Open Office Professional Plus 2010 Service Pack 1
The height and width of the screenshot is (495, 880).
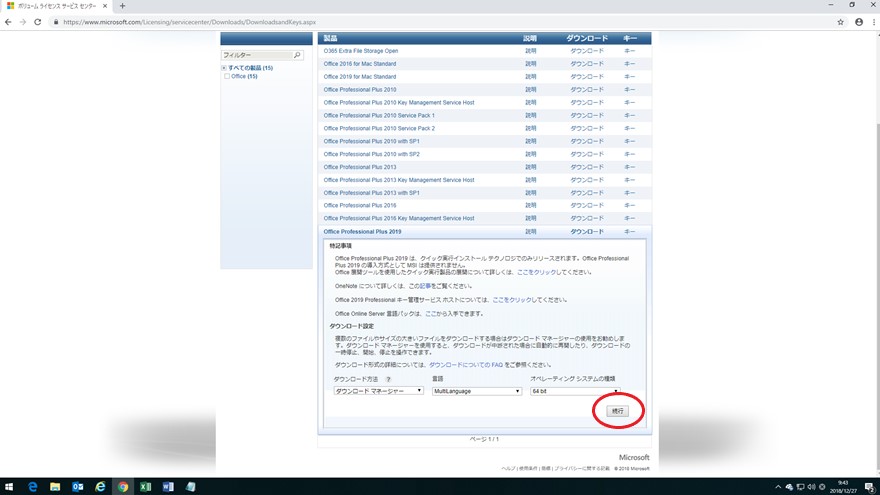click(379, 115)
